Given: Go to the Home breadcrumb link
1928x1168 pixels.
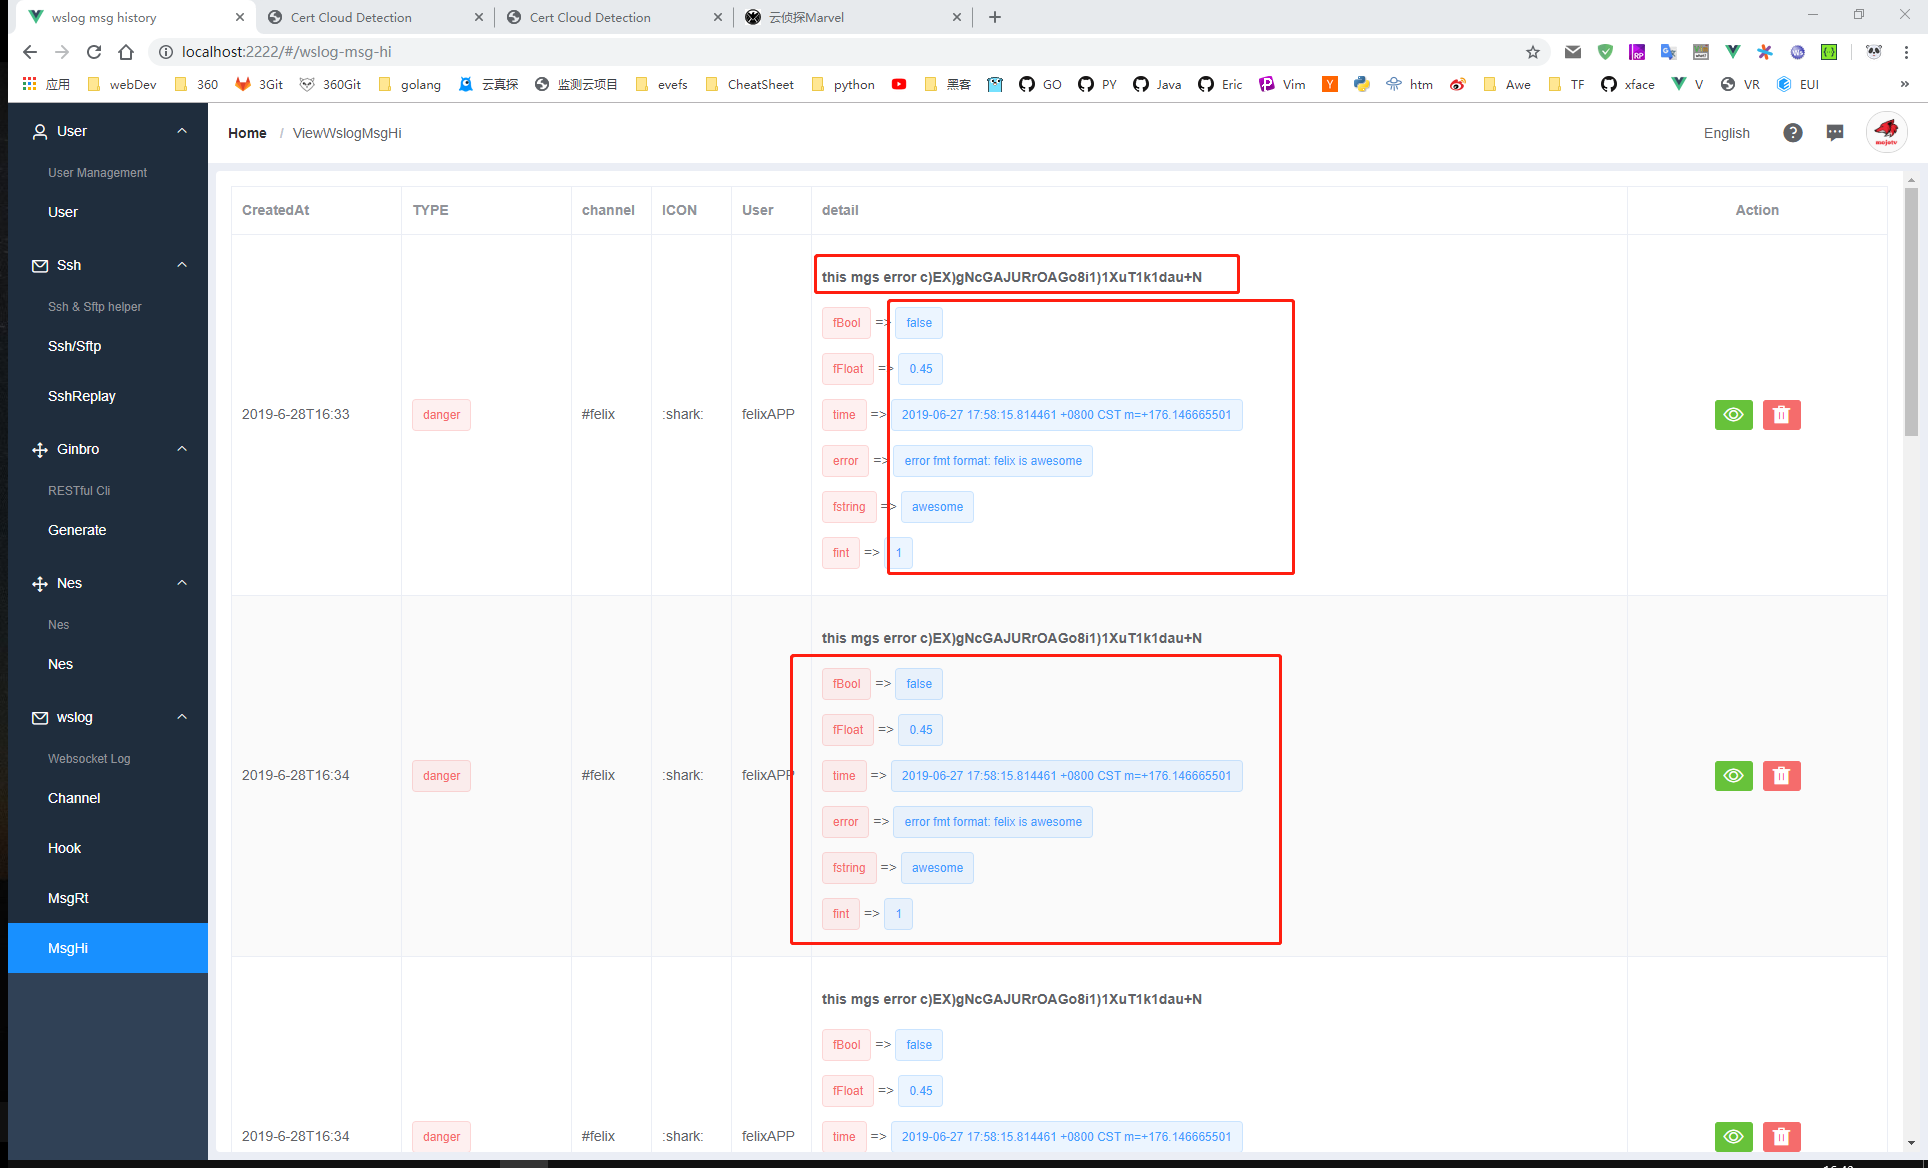Looking at the screenshot, I should [247, 133].
